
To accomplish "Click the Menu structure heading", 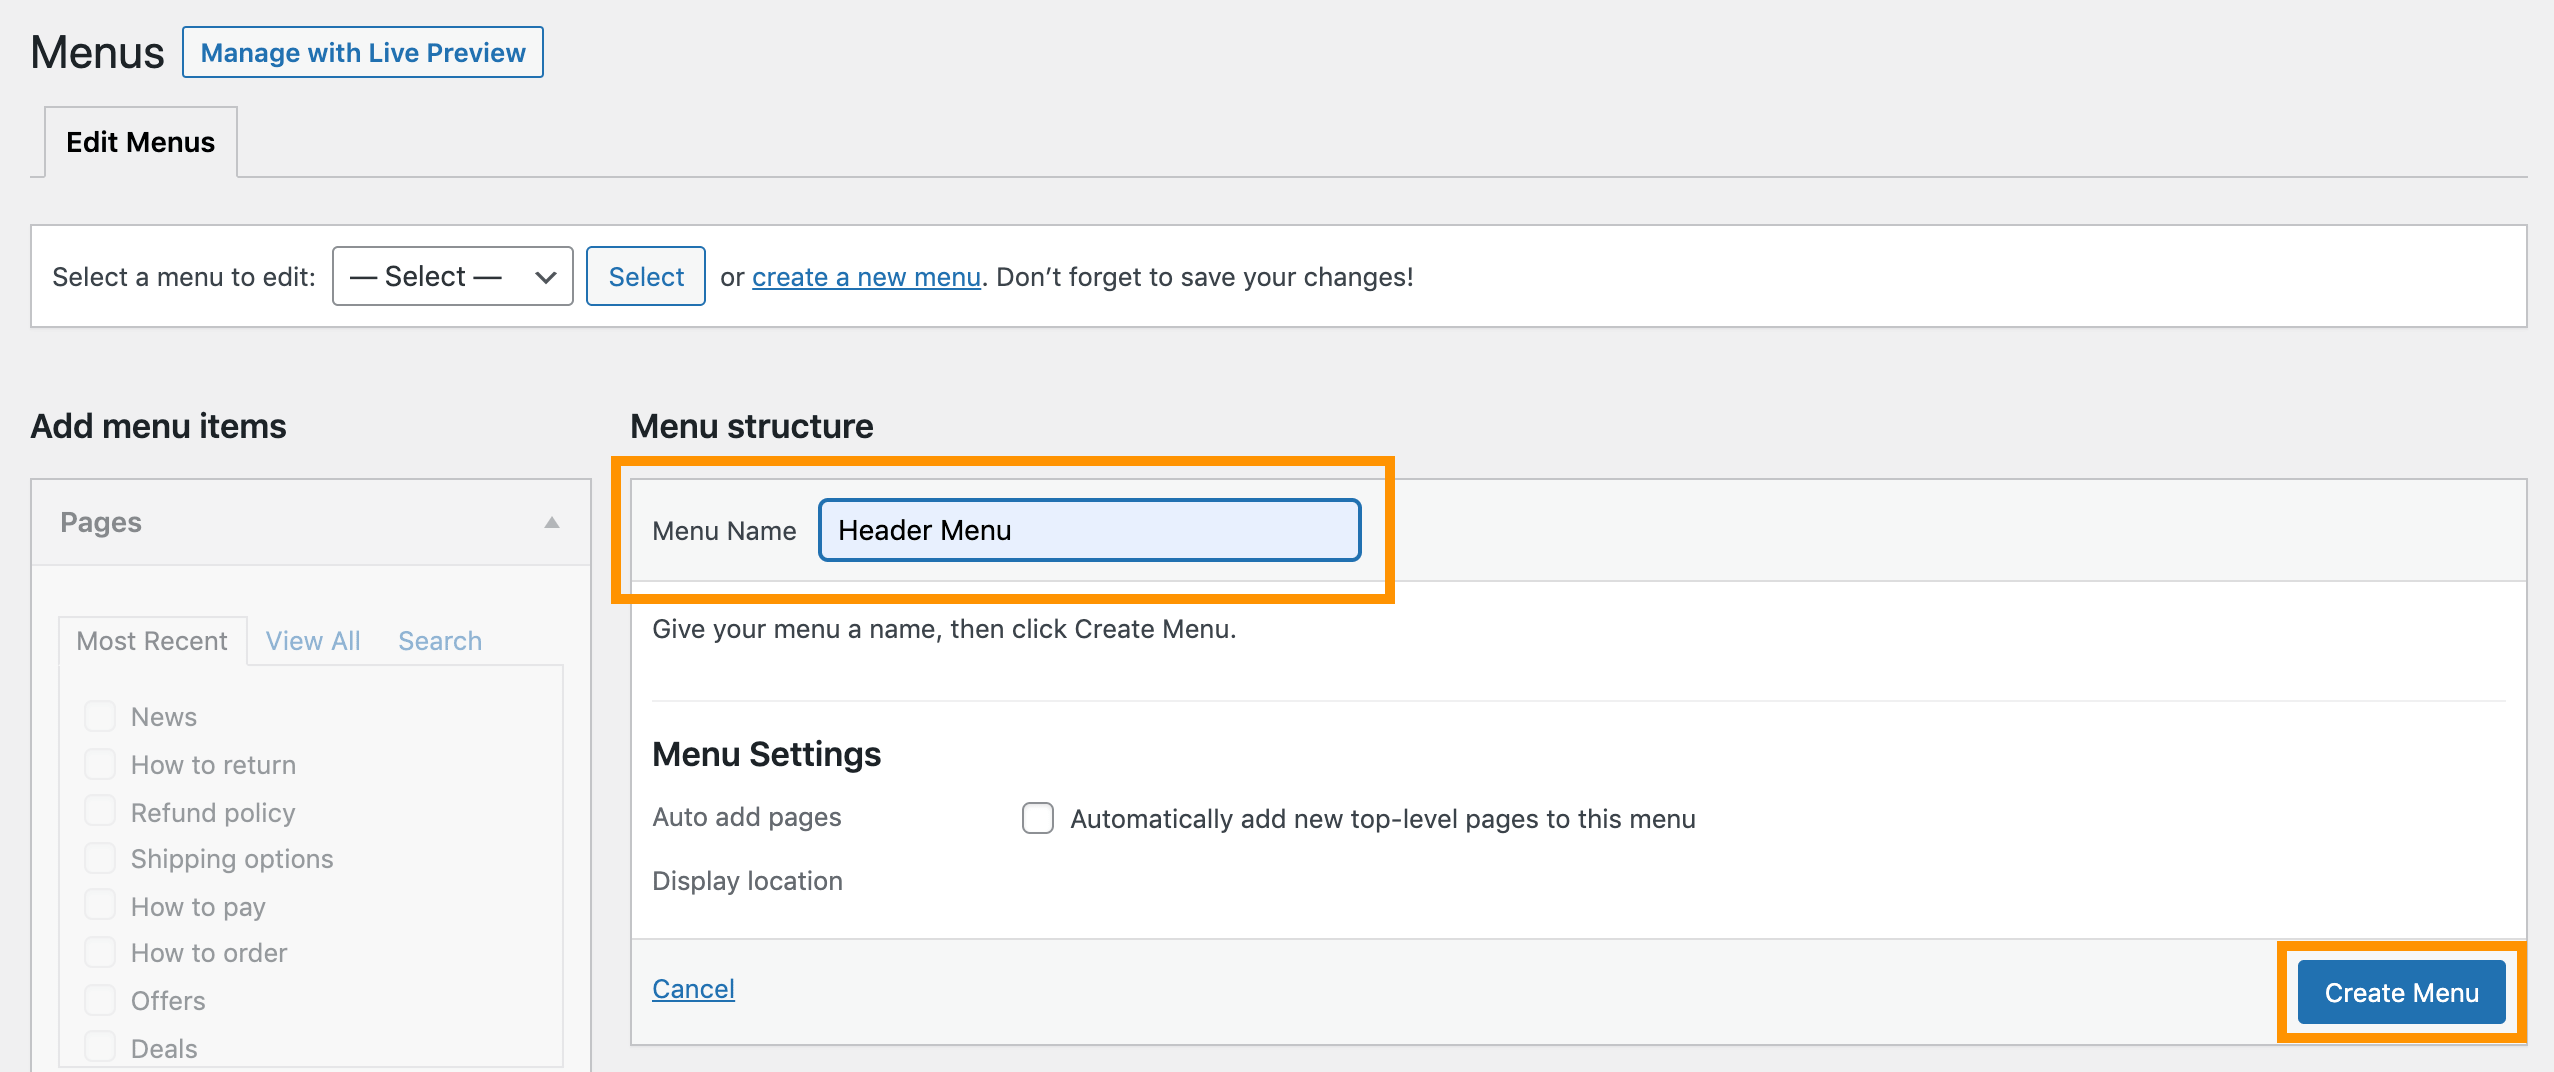I will point(752,426).
